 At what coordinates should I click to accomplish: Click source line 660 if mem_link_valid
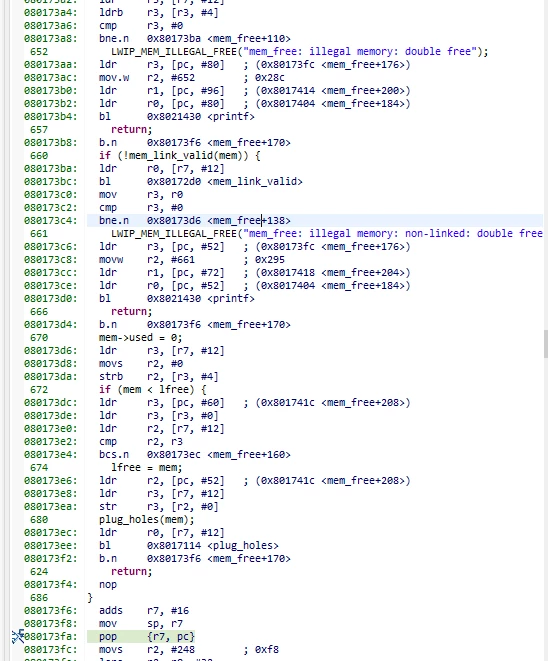(x=180, y=156)
